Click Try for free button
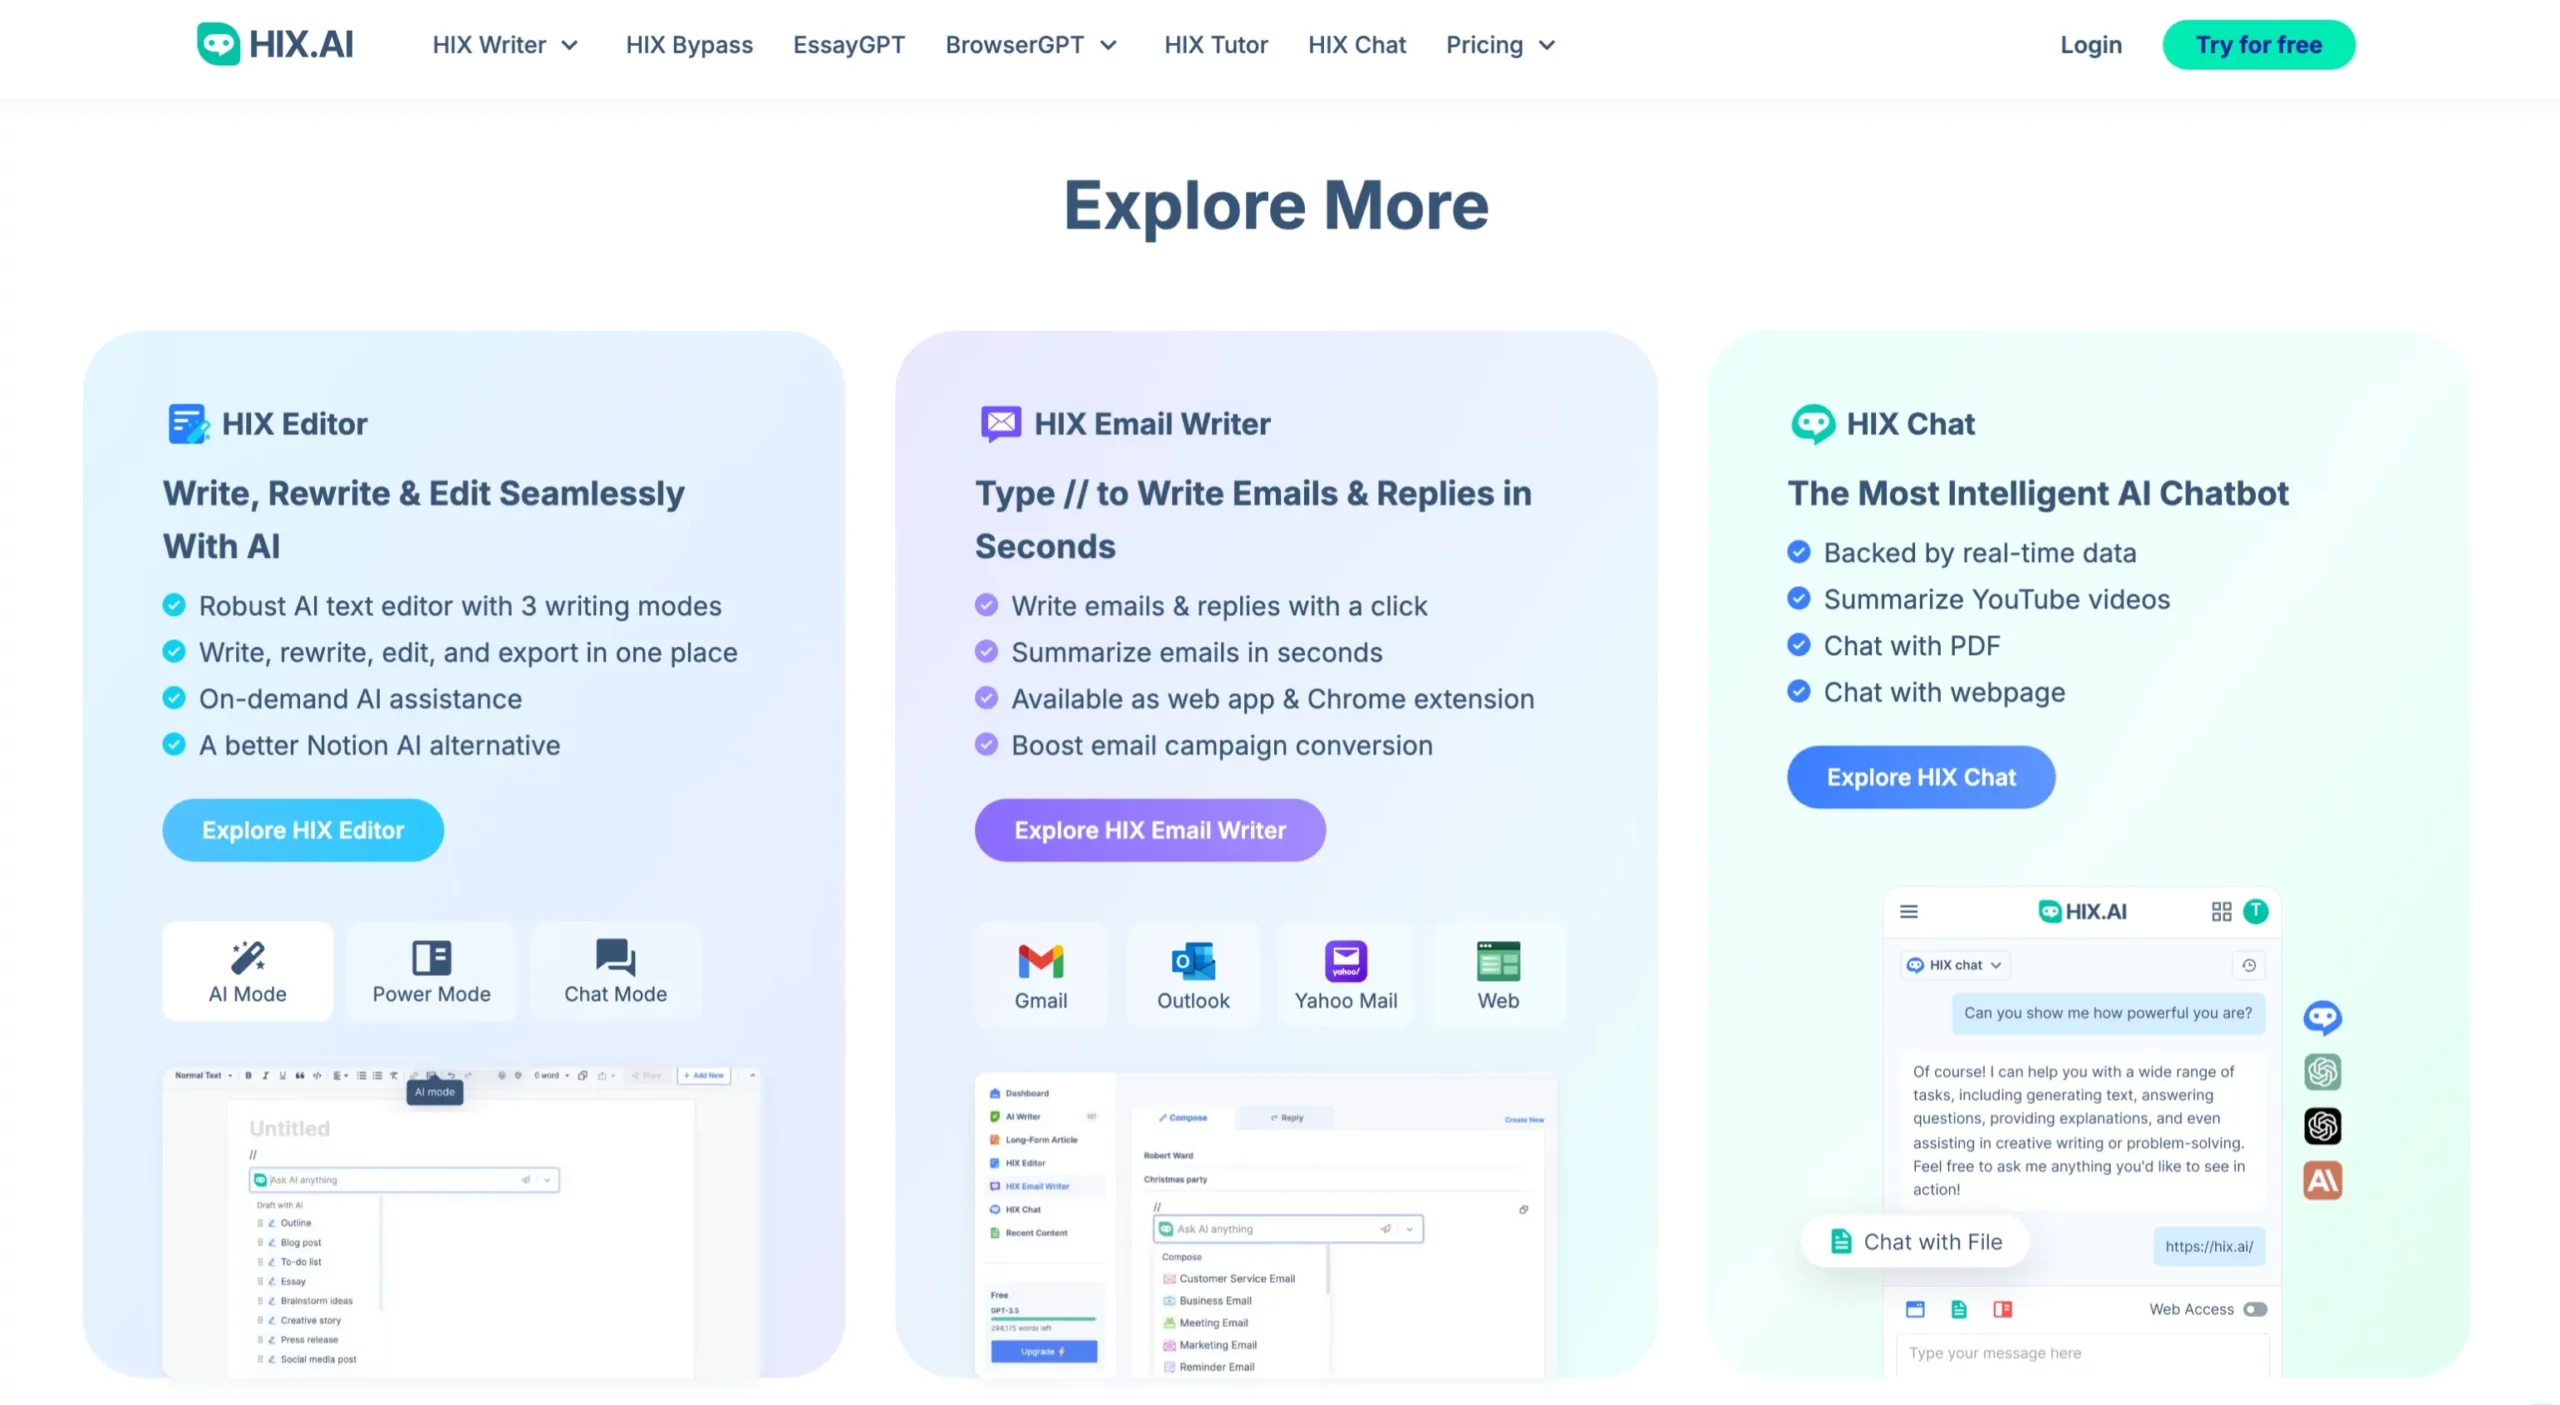The width and height of the screenshot is (2560, 1405). click(x=2257, y=45)
